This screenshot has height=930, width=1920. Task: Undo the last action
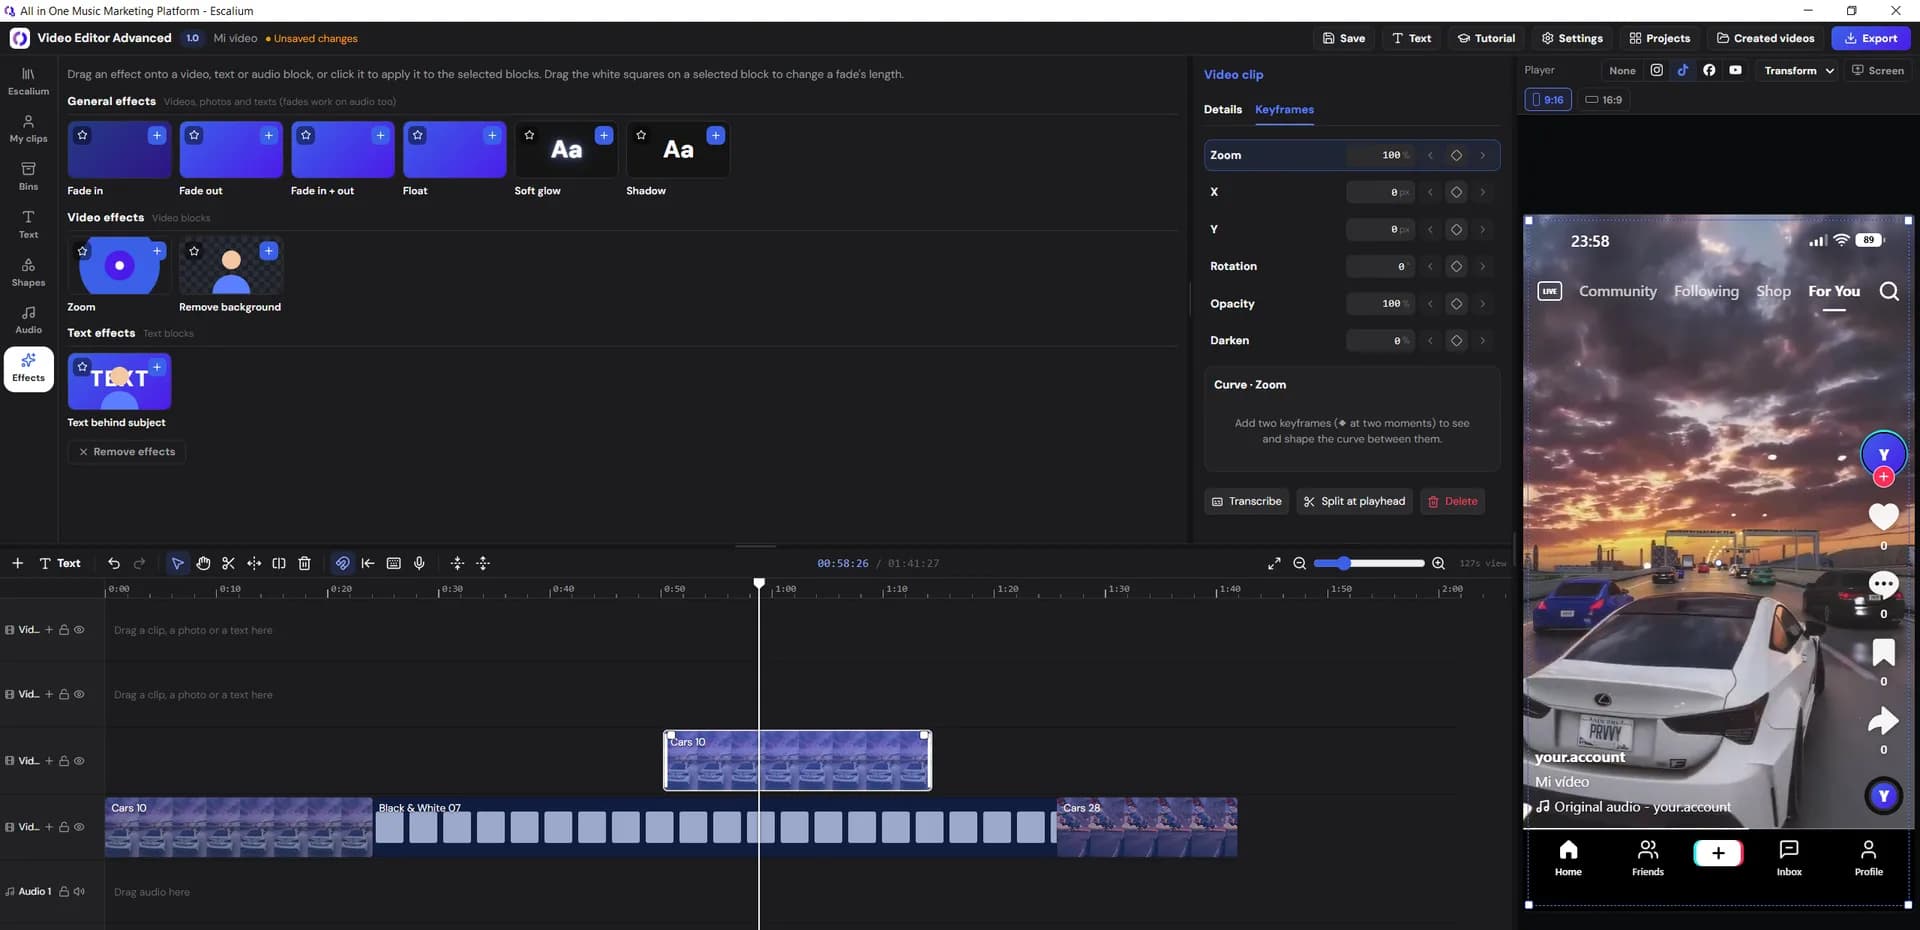coord(114,563)
